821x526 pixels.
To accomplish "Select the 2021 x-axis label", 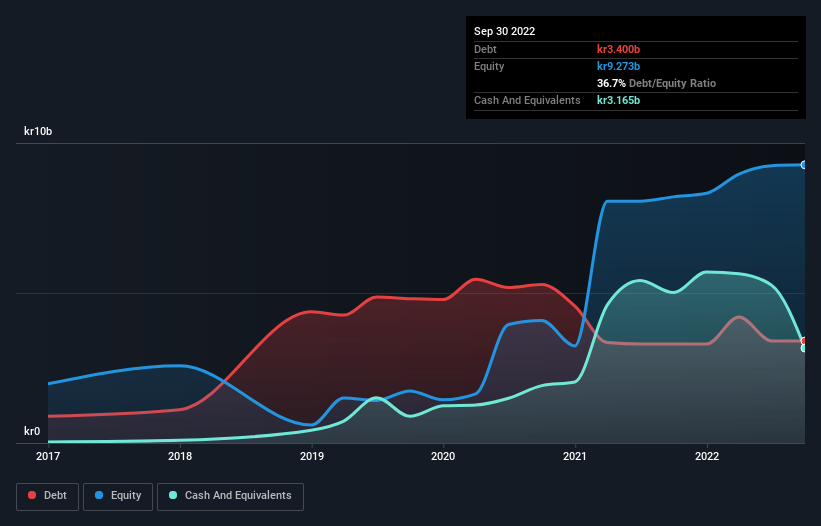I will tap(575, 456).
